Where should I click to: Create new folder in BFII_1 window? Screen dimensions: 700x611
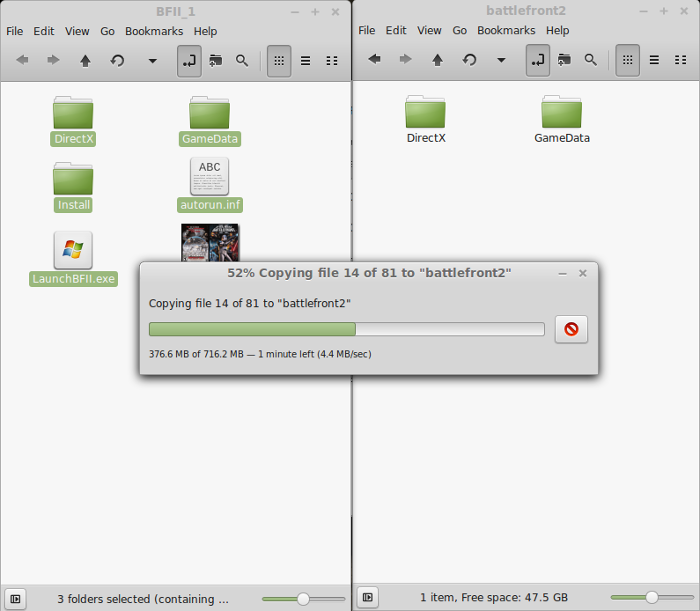pos(216,60)
